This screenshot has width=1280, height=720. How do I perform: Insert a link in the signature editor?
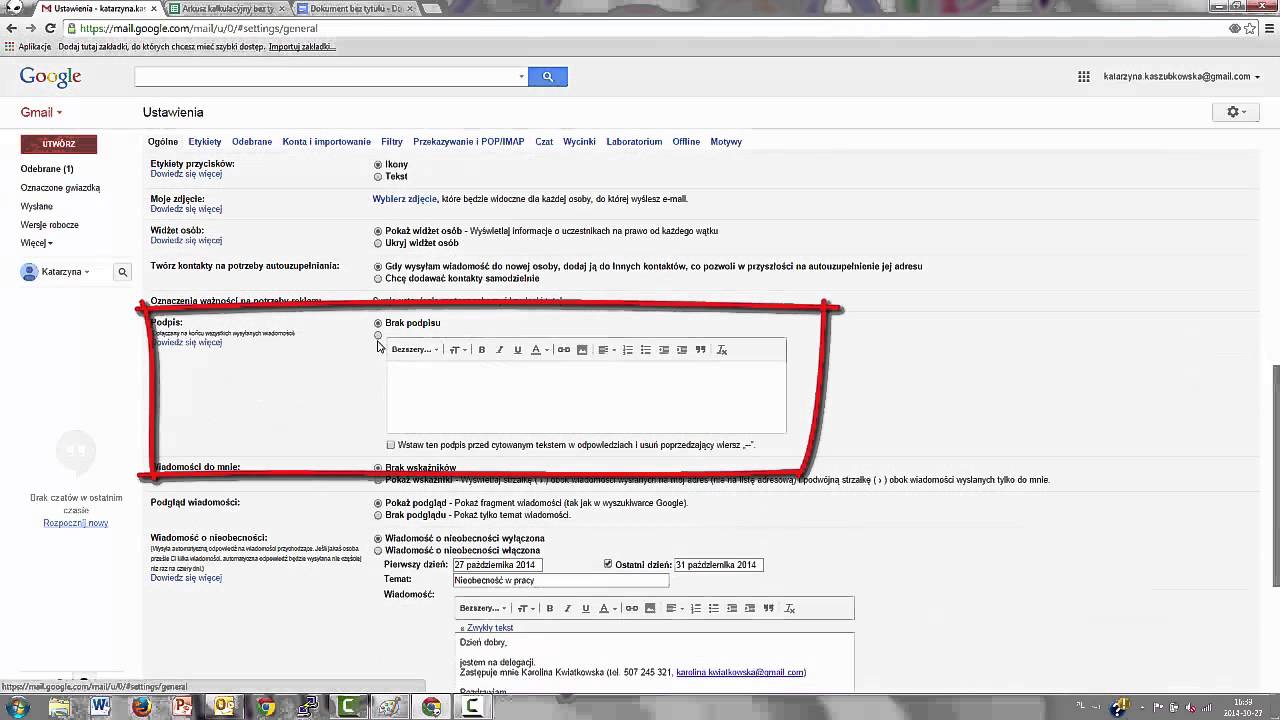click(x=564, y=350)
